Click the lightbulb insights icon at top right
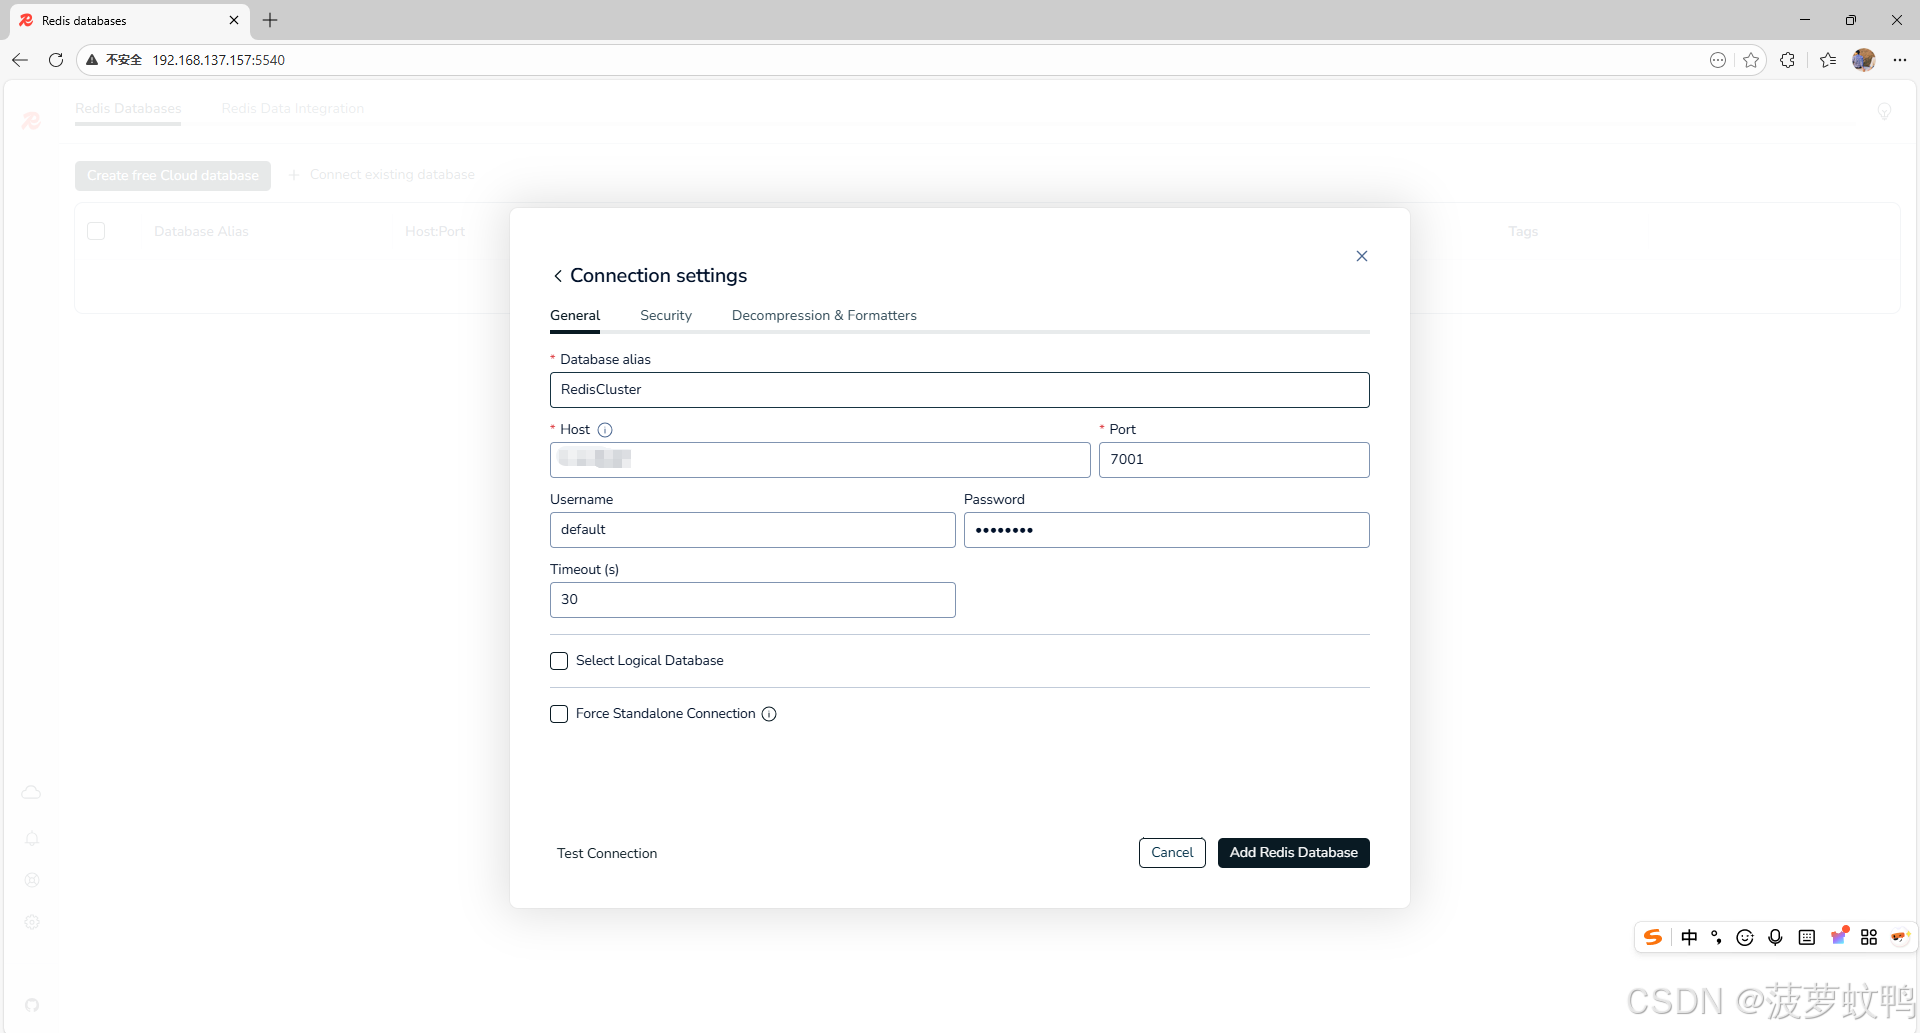The height and width of the screenshot is (1033, 1920). point(1884,111)
